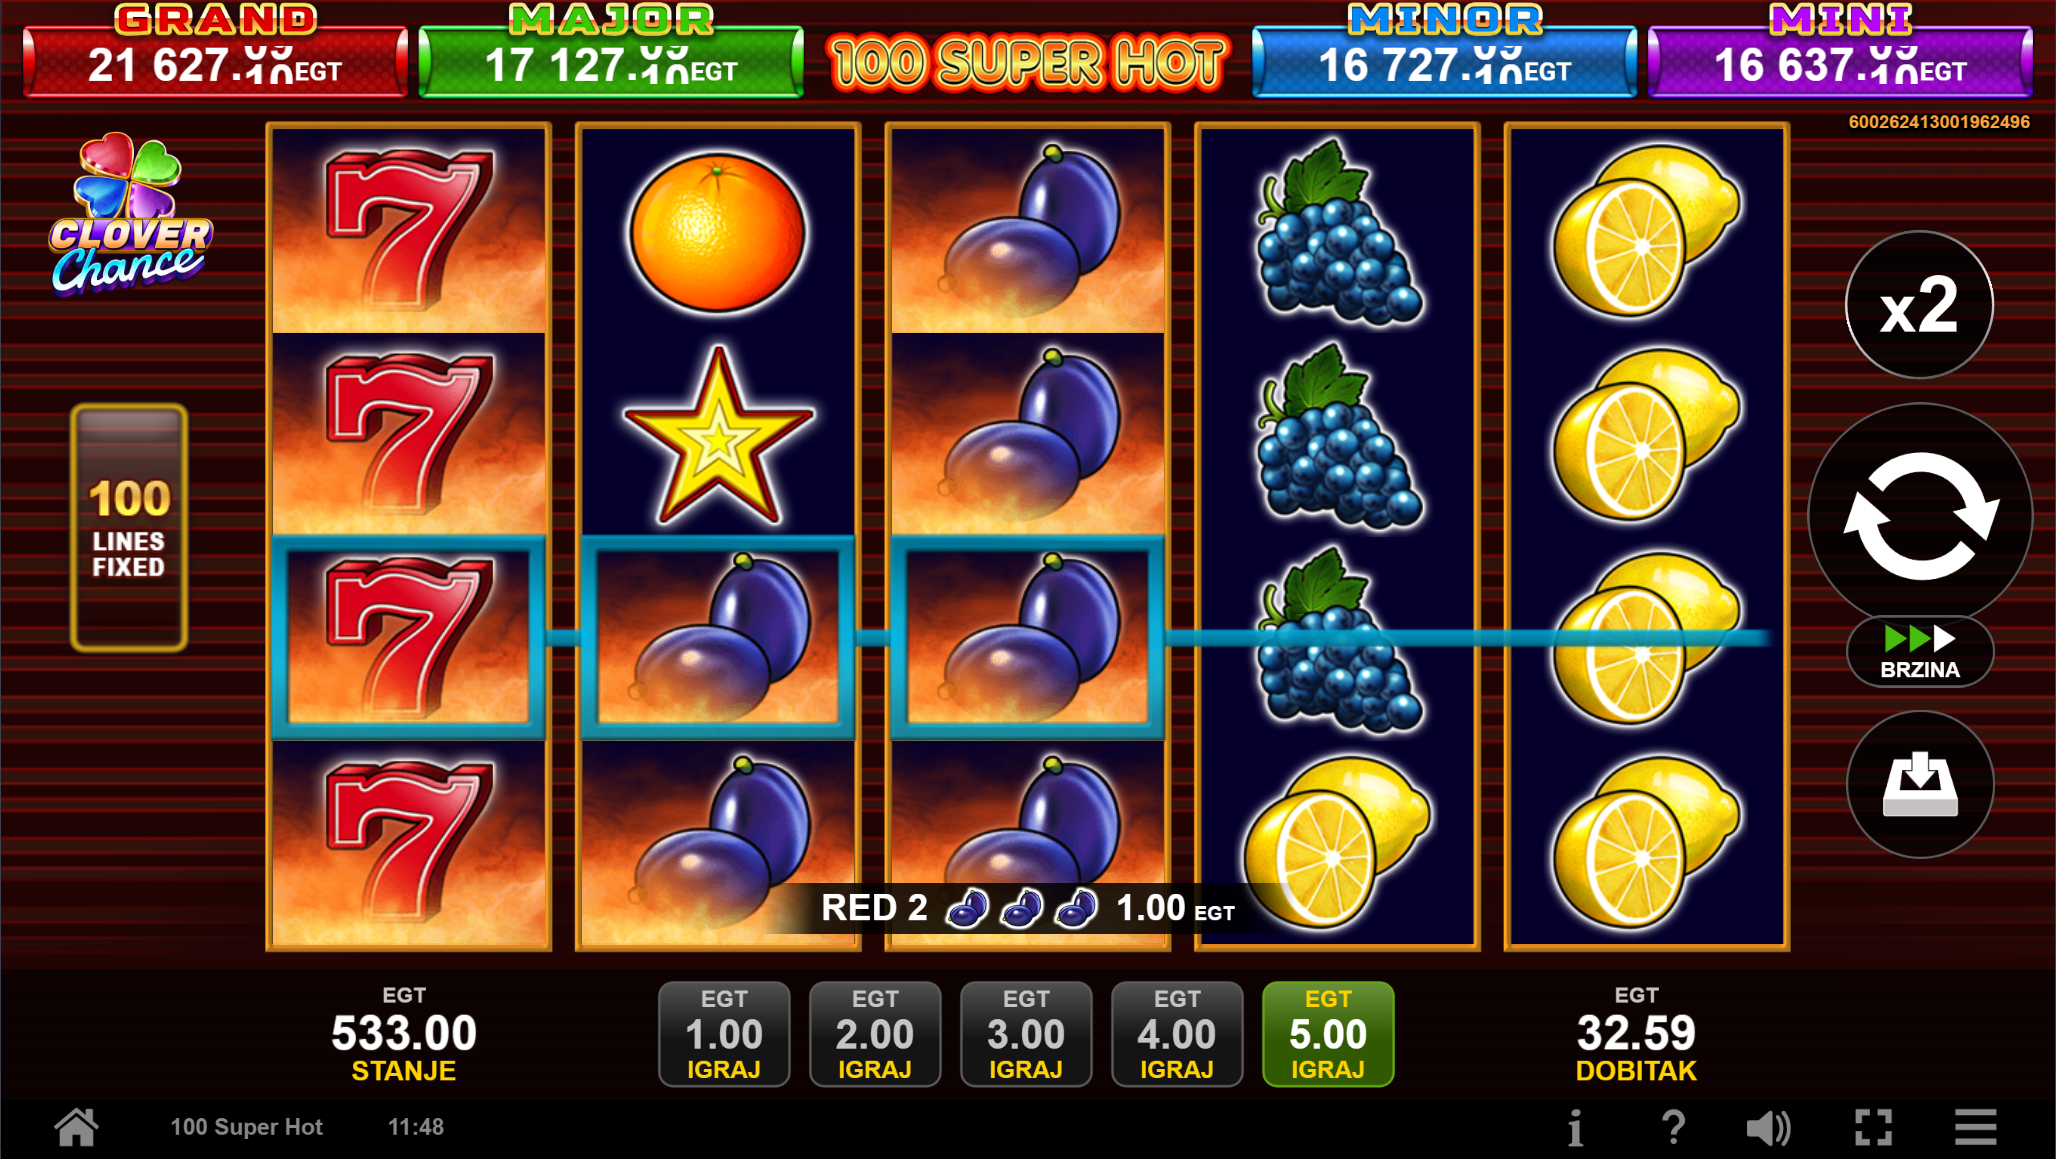Open the hamburger menu

coord(1976,1128)
